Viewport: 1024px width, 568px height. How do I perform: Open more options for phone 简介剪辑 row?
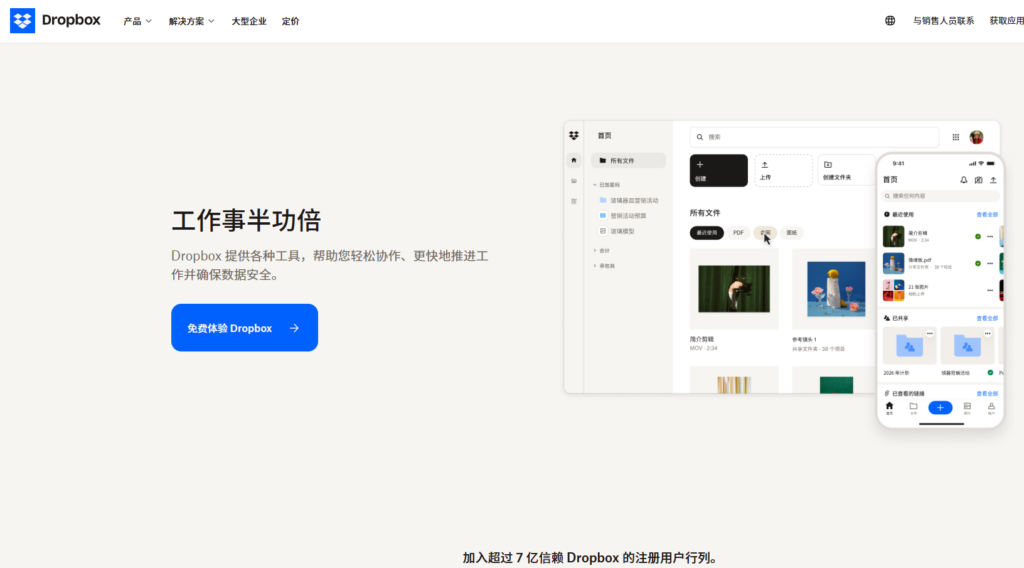(x=990, y=236)
